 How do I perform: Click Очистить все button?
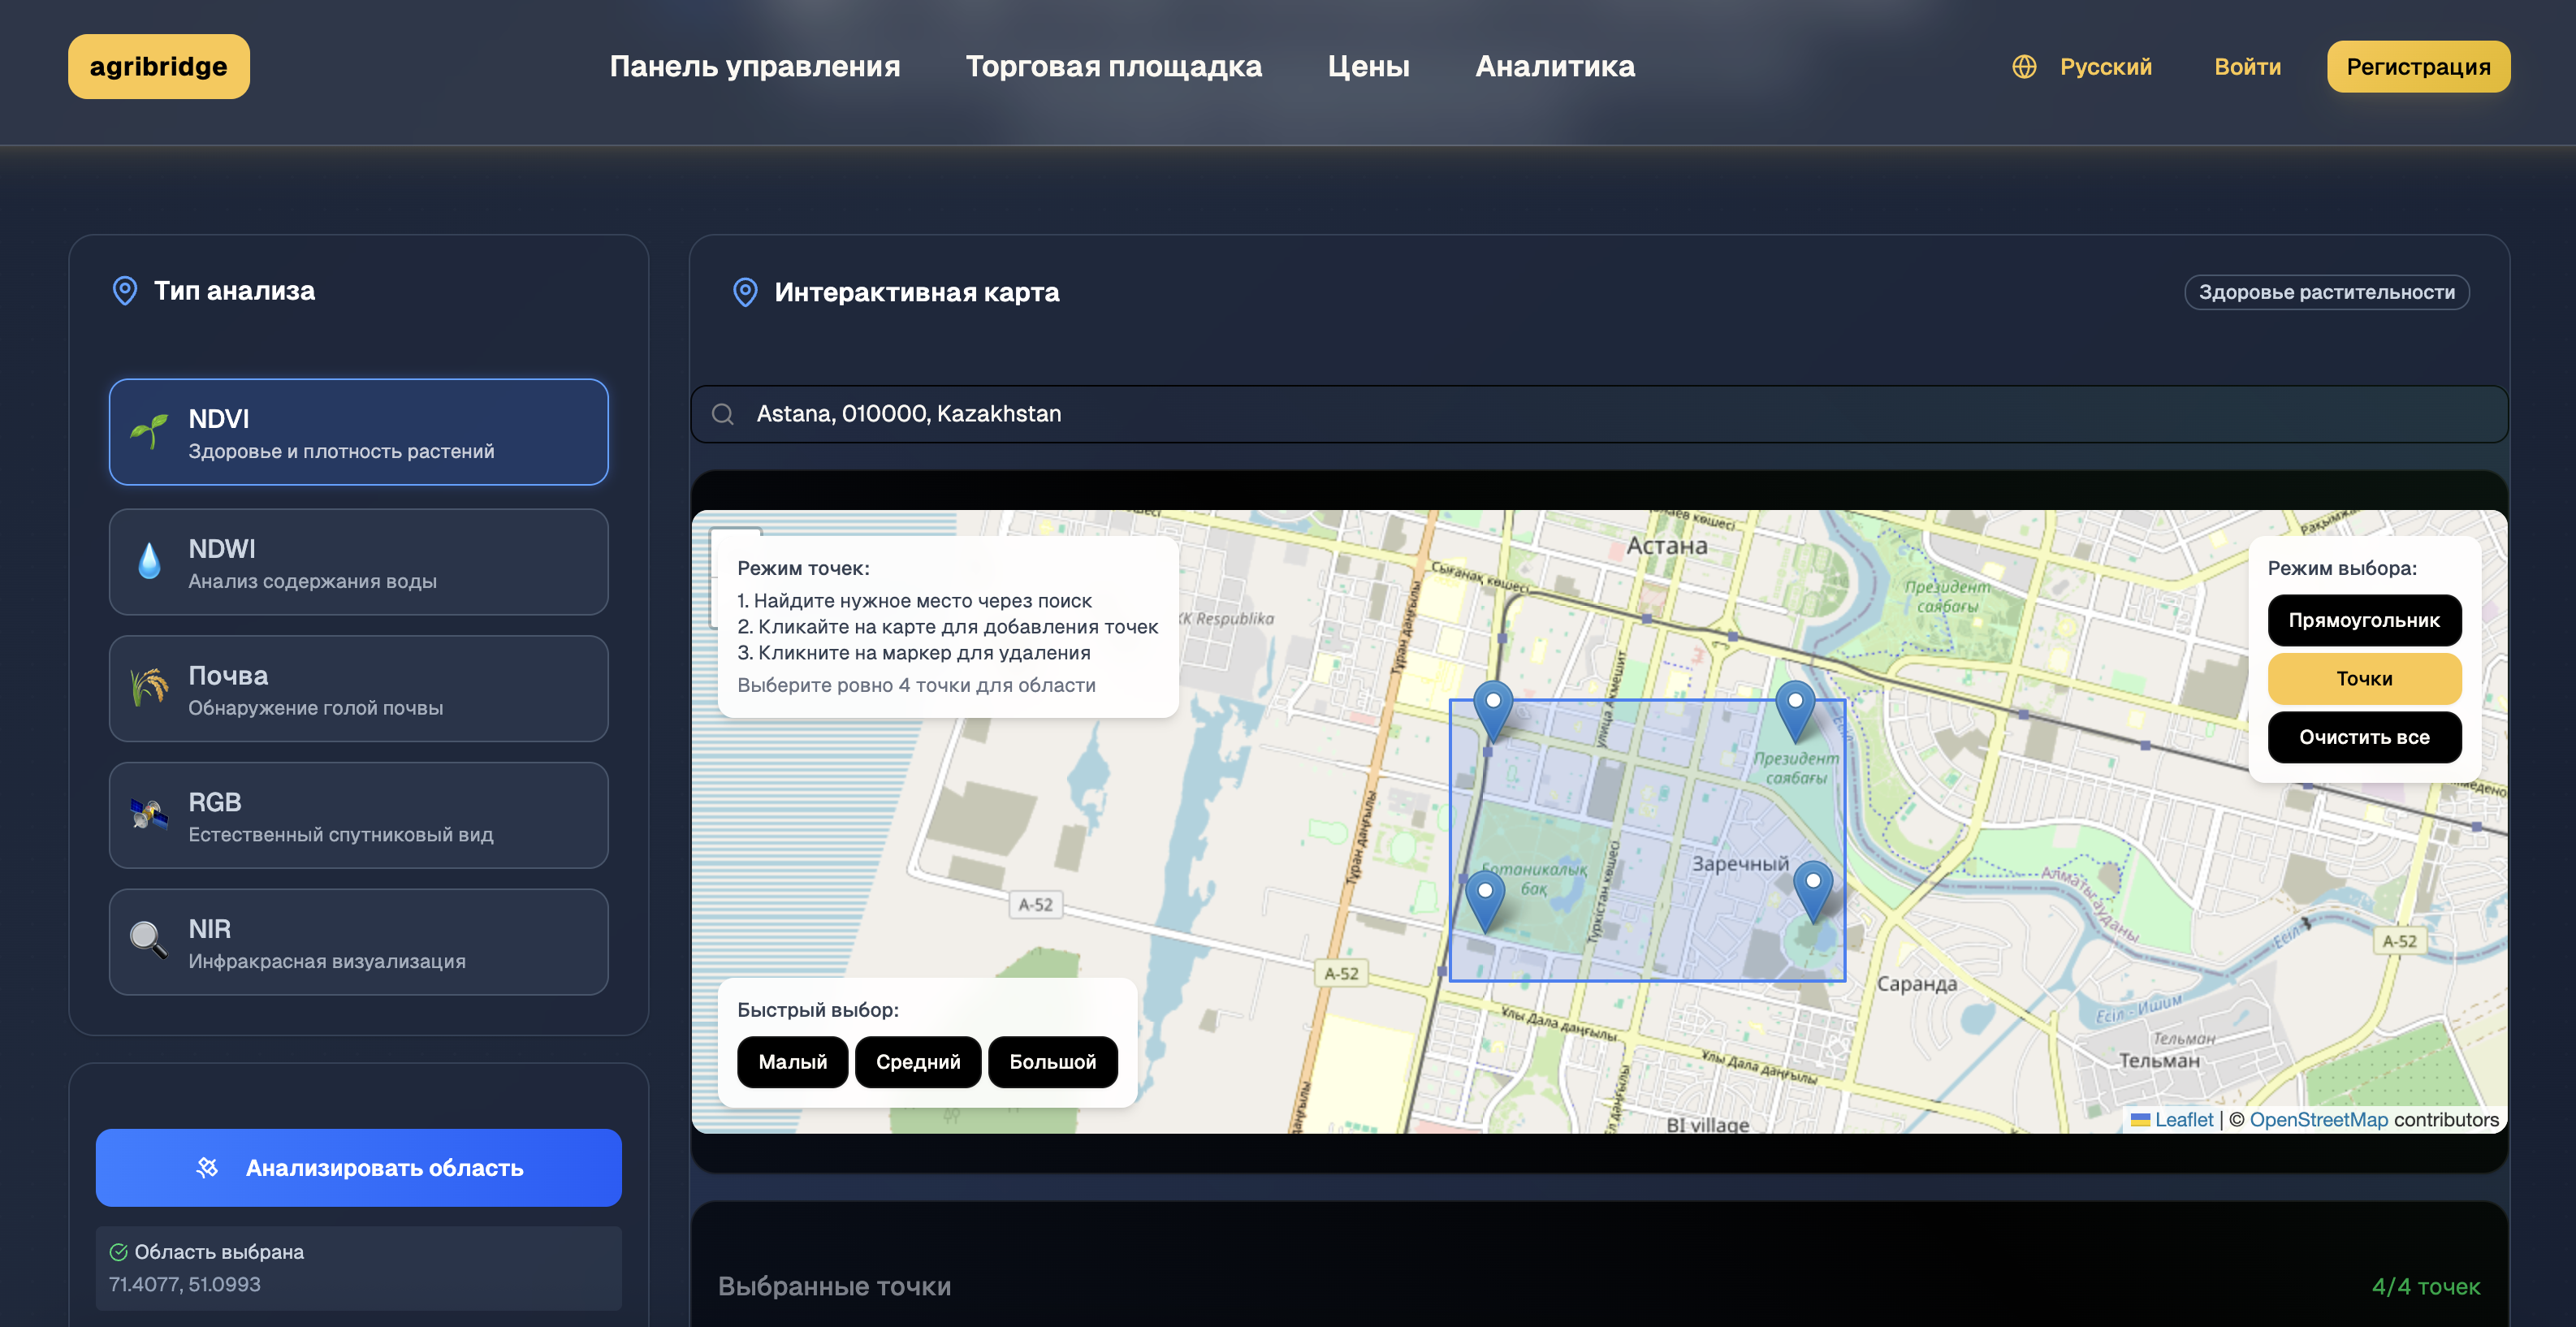click(x=2363, y=737)
